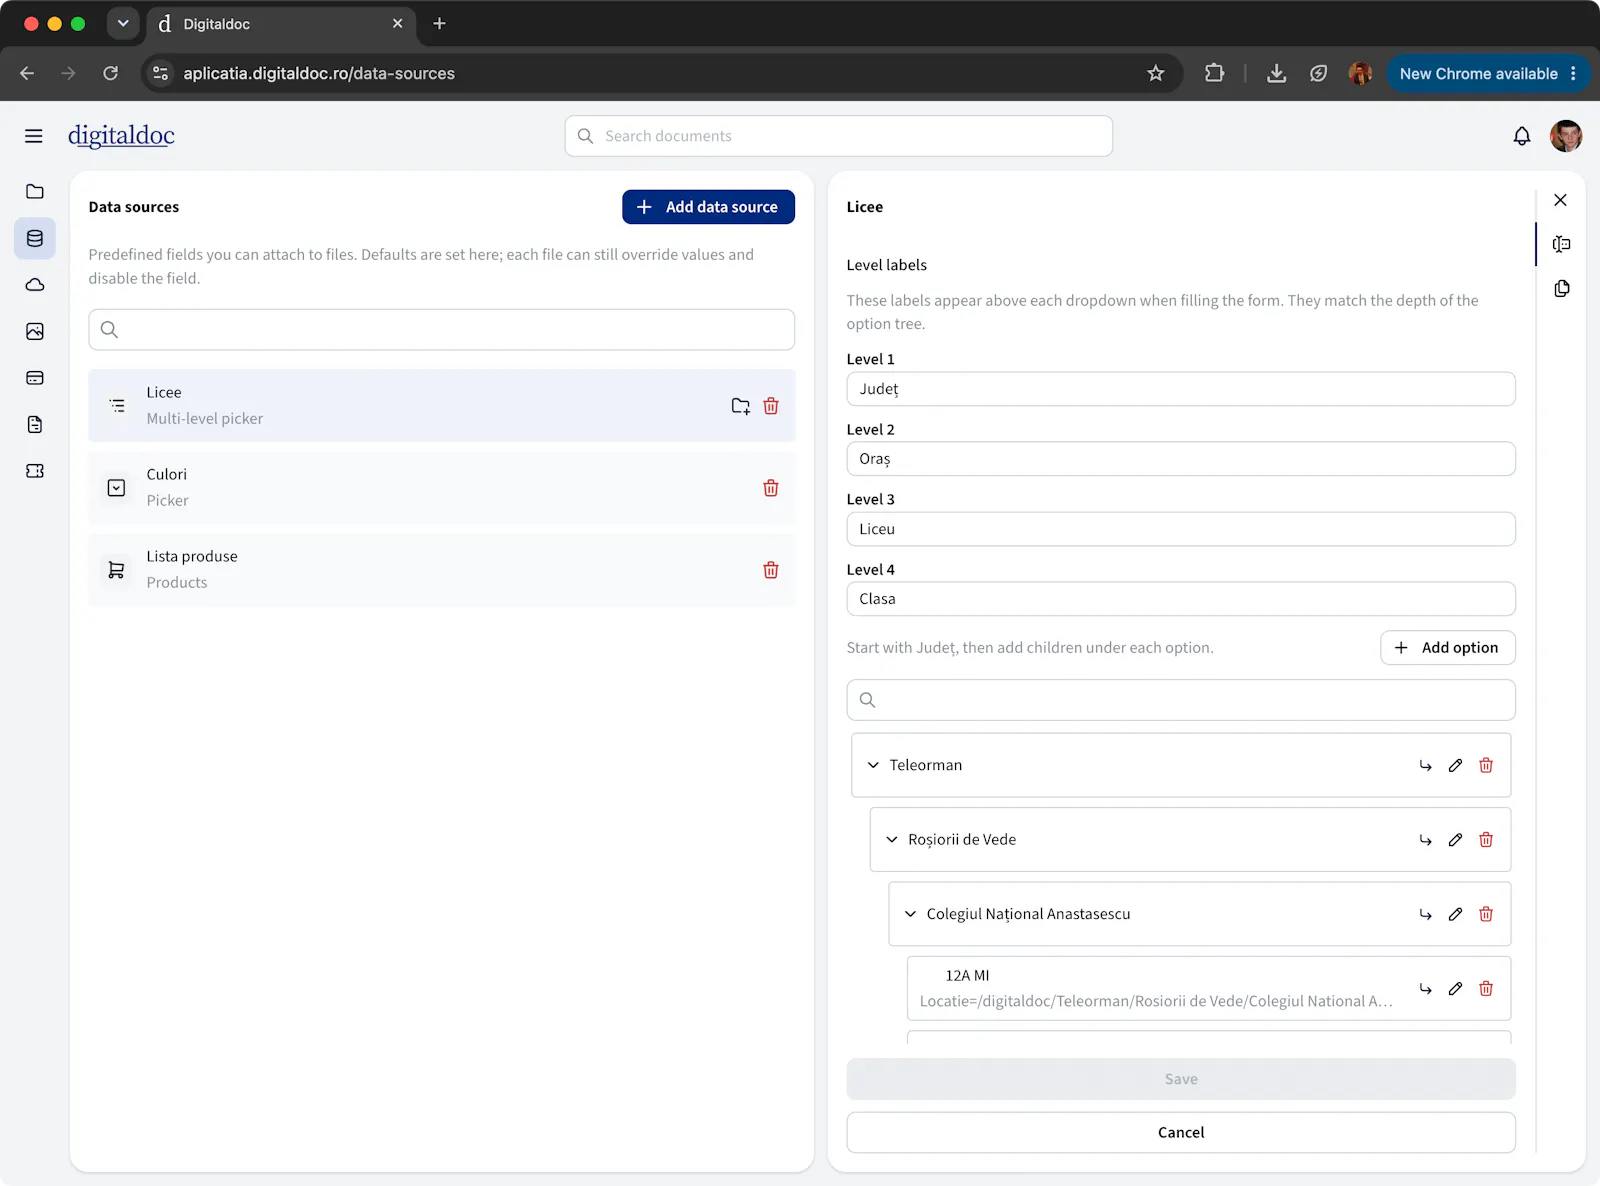This screenshot has width=1600, height=1186.
Task: Edit the Teleorman option
Action: coord(1456,765)
